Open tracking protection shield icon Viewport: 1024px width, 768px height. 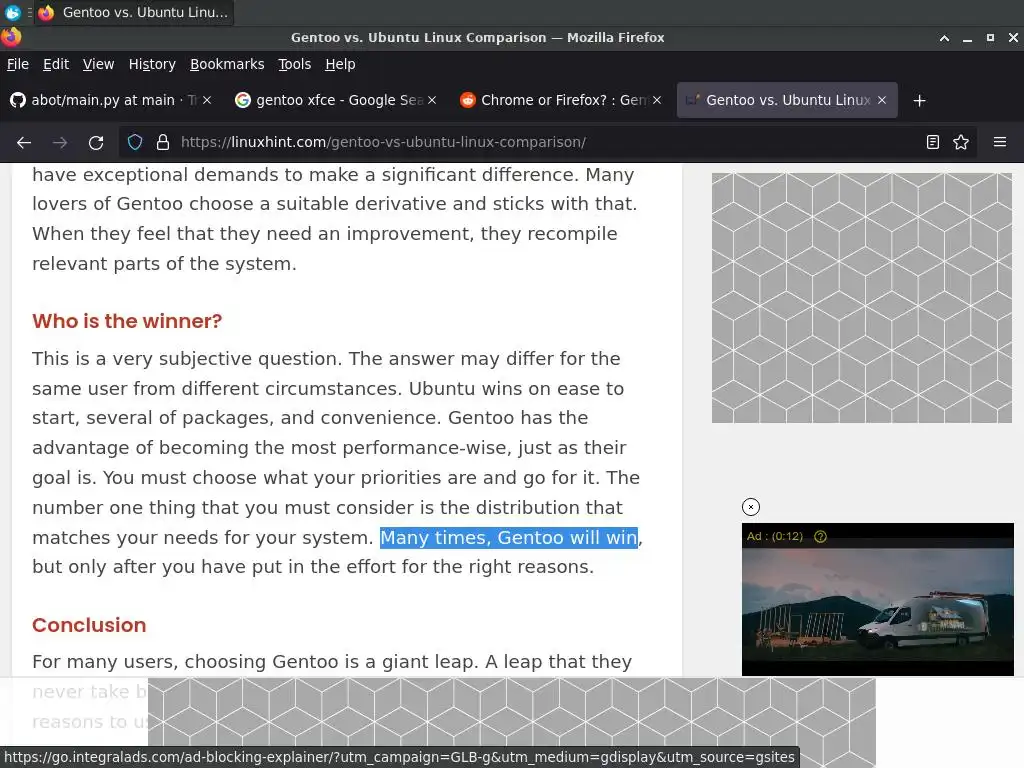click(x=135, y=142)
